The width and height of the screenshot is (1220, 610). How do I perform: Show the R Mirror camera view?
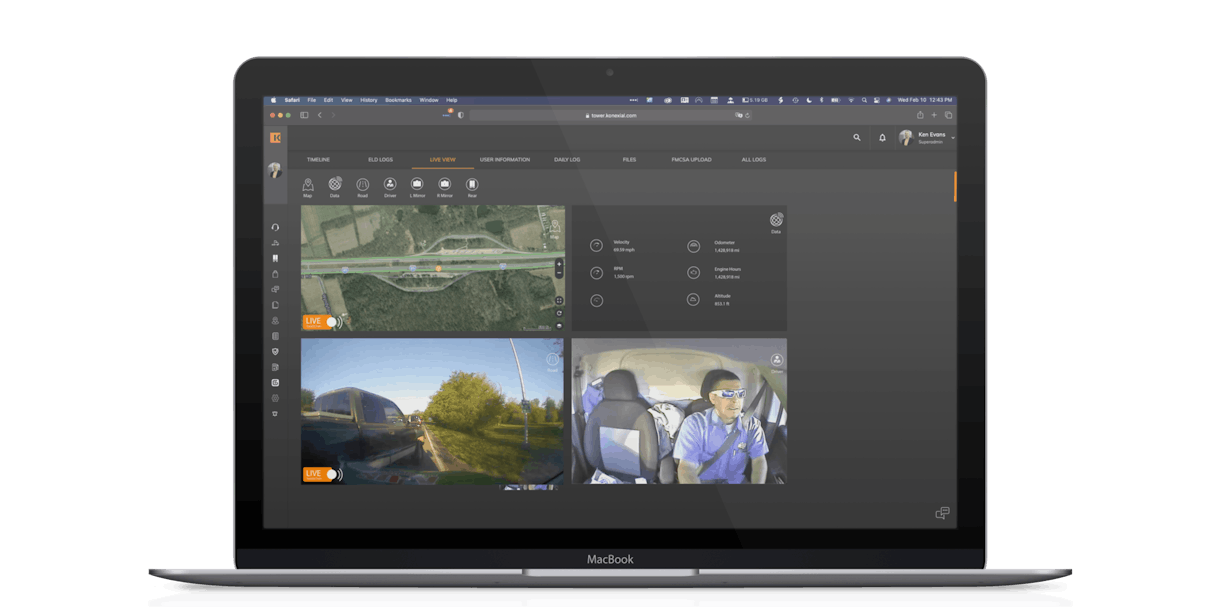tap(445, 185)
